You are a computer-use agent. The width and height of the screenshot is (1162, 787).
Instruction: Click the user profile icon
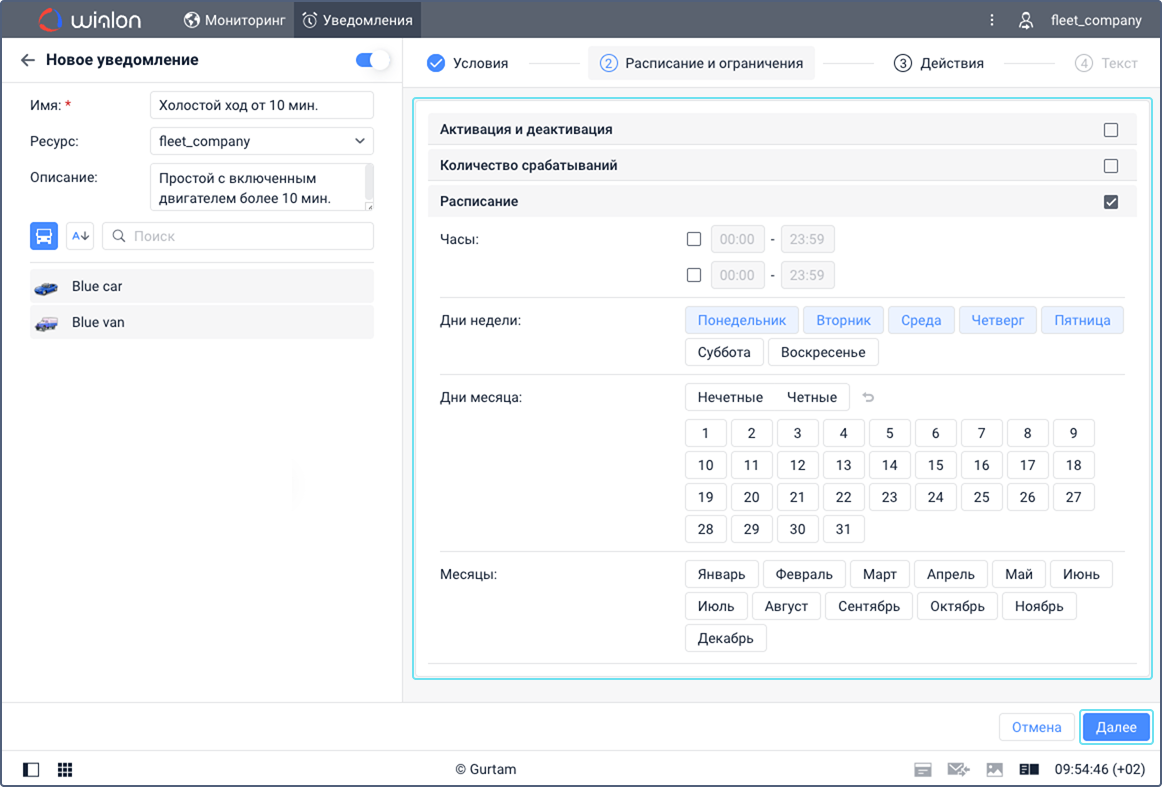[x=1026, y=20]
